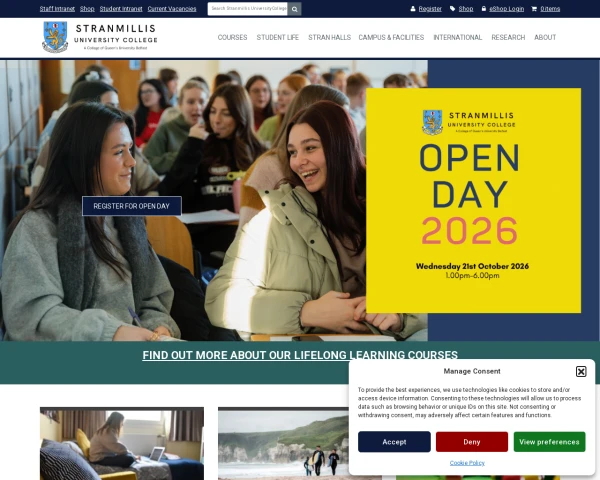
Task: Click the yellow Open Day 2026 poster
Action: [x=473, y=200]
